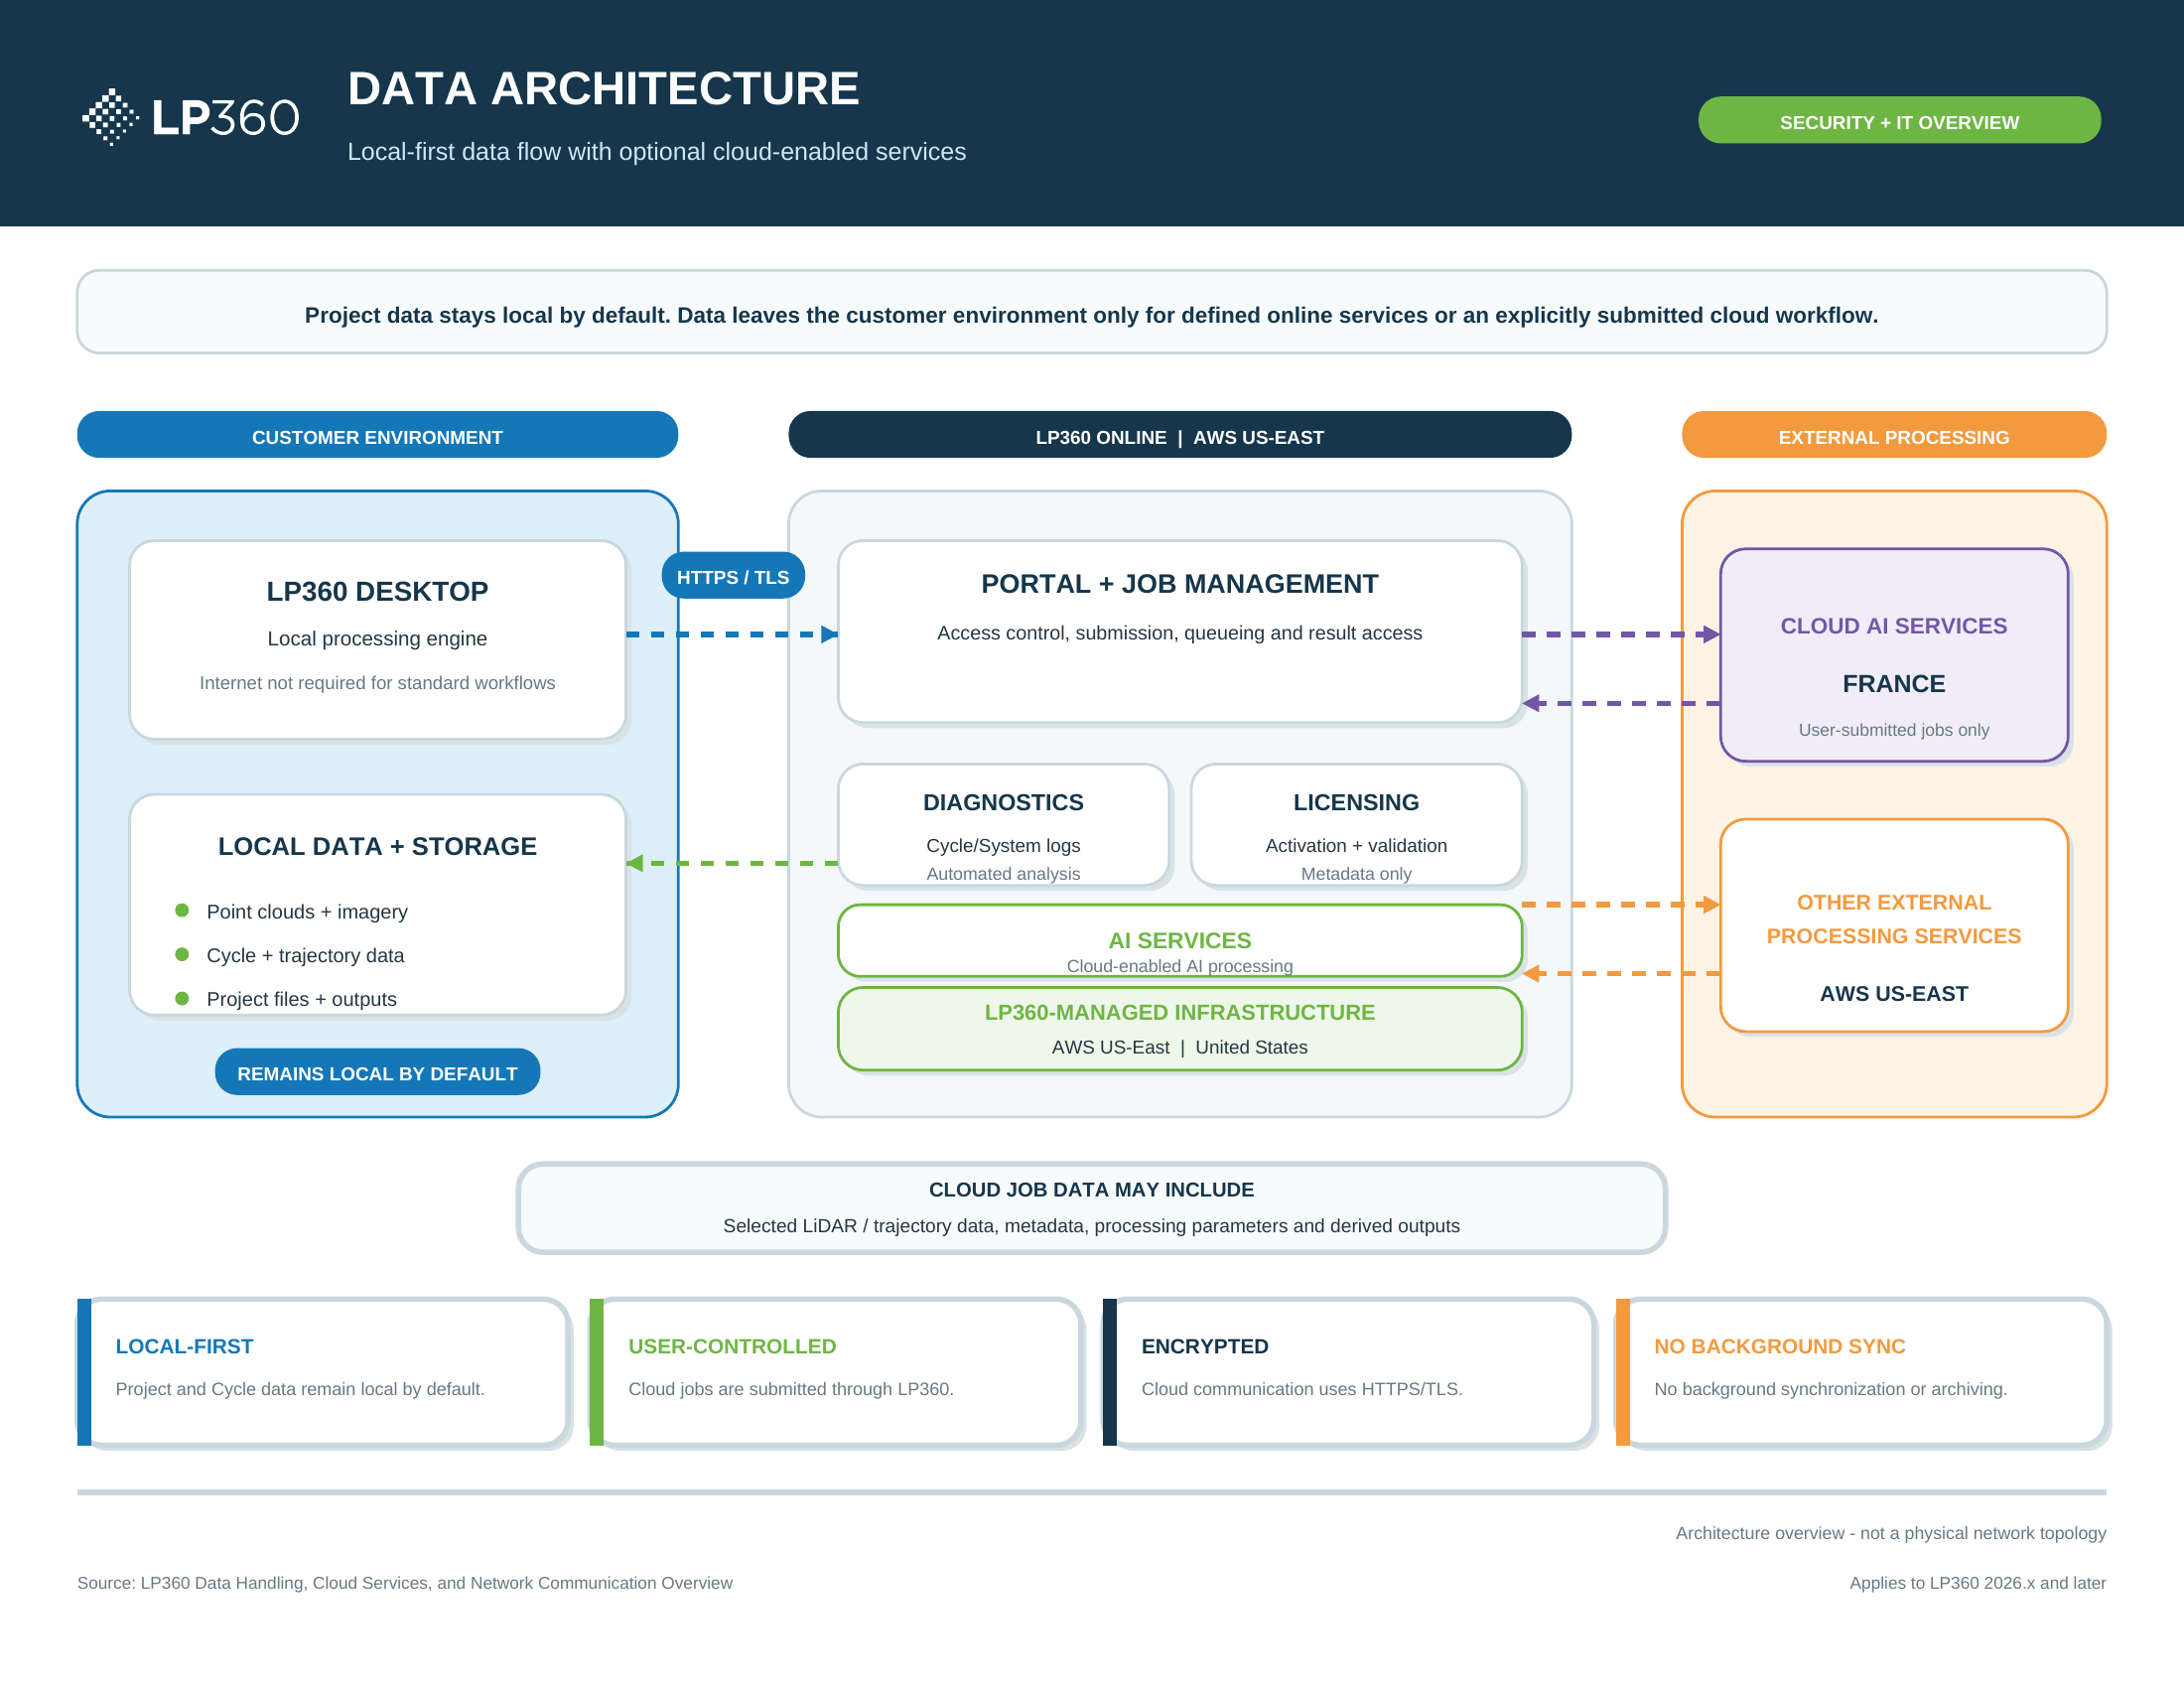Screen dimensions: 2184x1688
Task: Click the SECURITY + IT OVERVIEW pill
Action: pos(1898,121)
